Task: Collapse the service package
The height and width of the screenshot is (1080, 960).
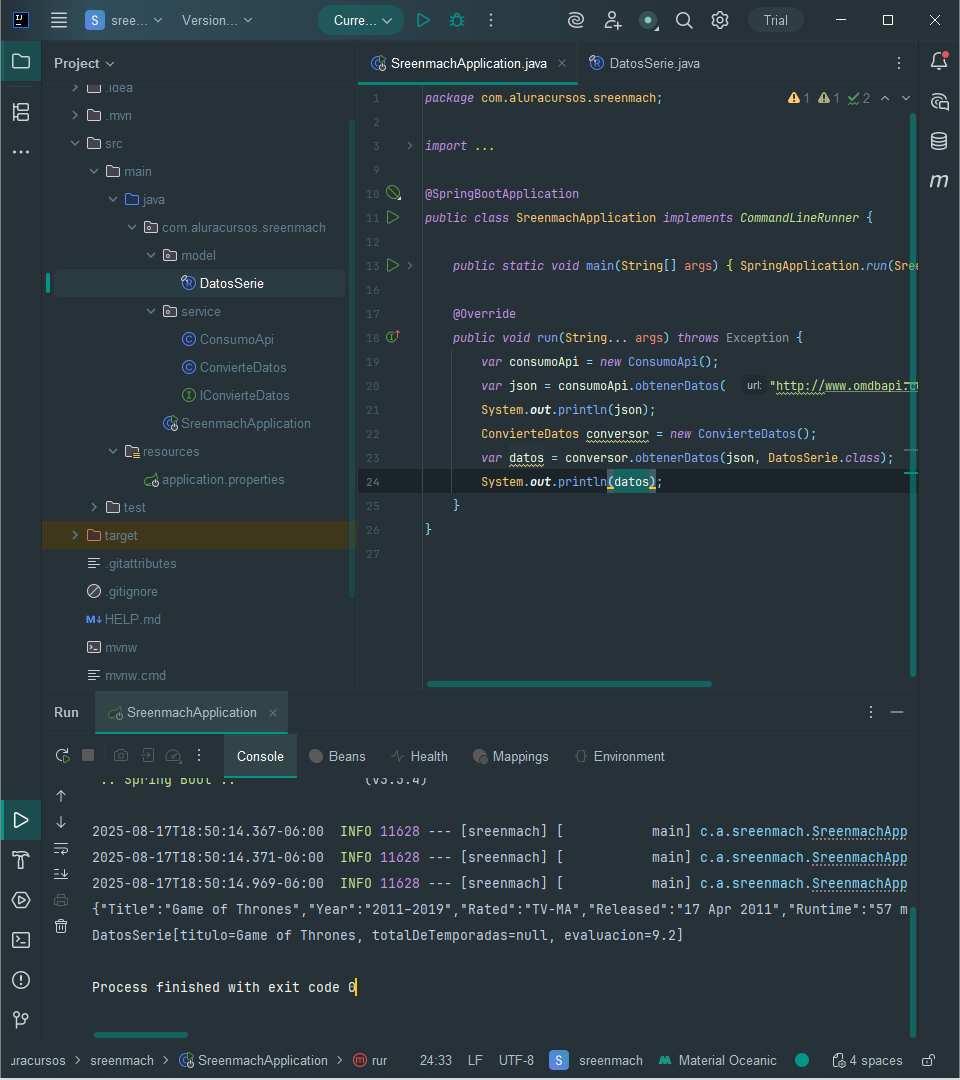Action: [x=151, y=311]
